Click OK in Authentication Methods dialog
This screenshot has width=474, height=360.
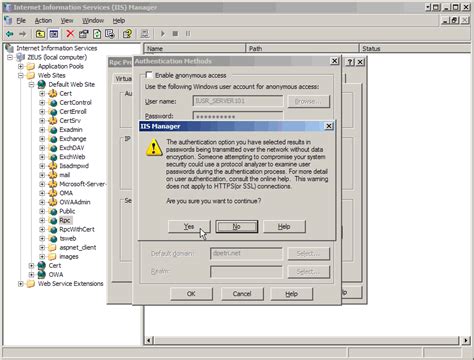pos(191,294)
